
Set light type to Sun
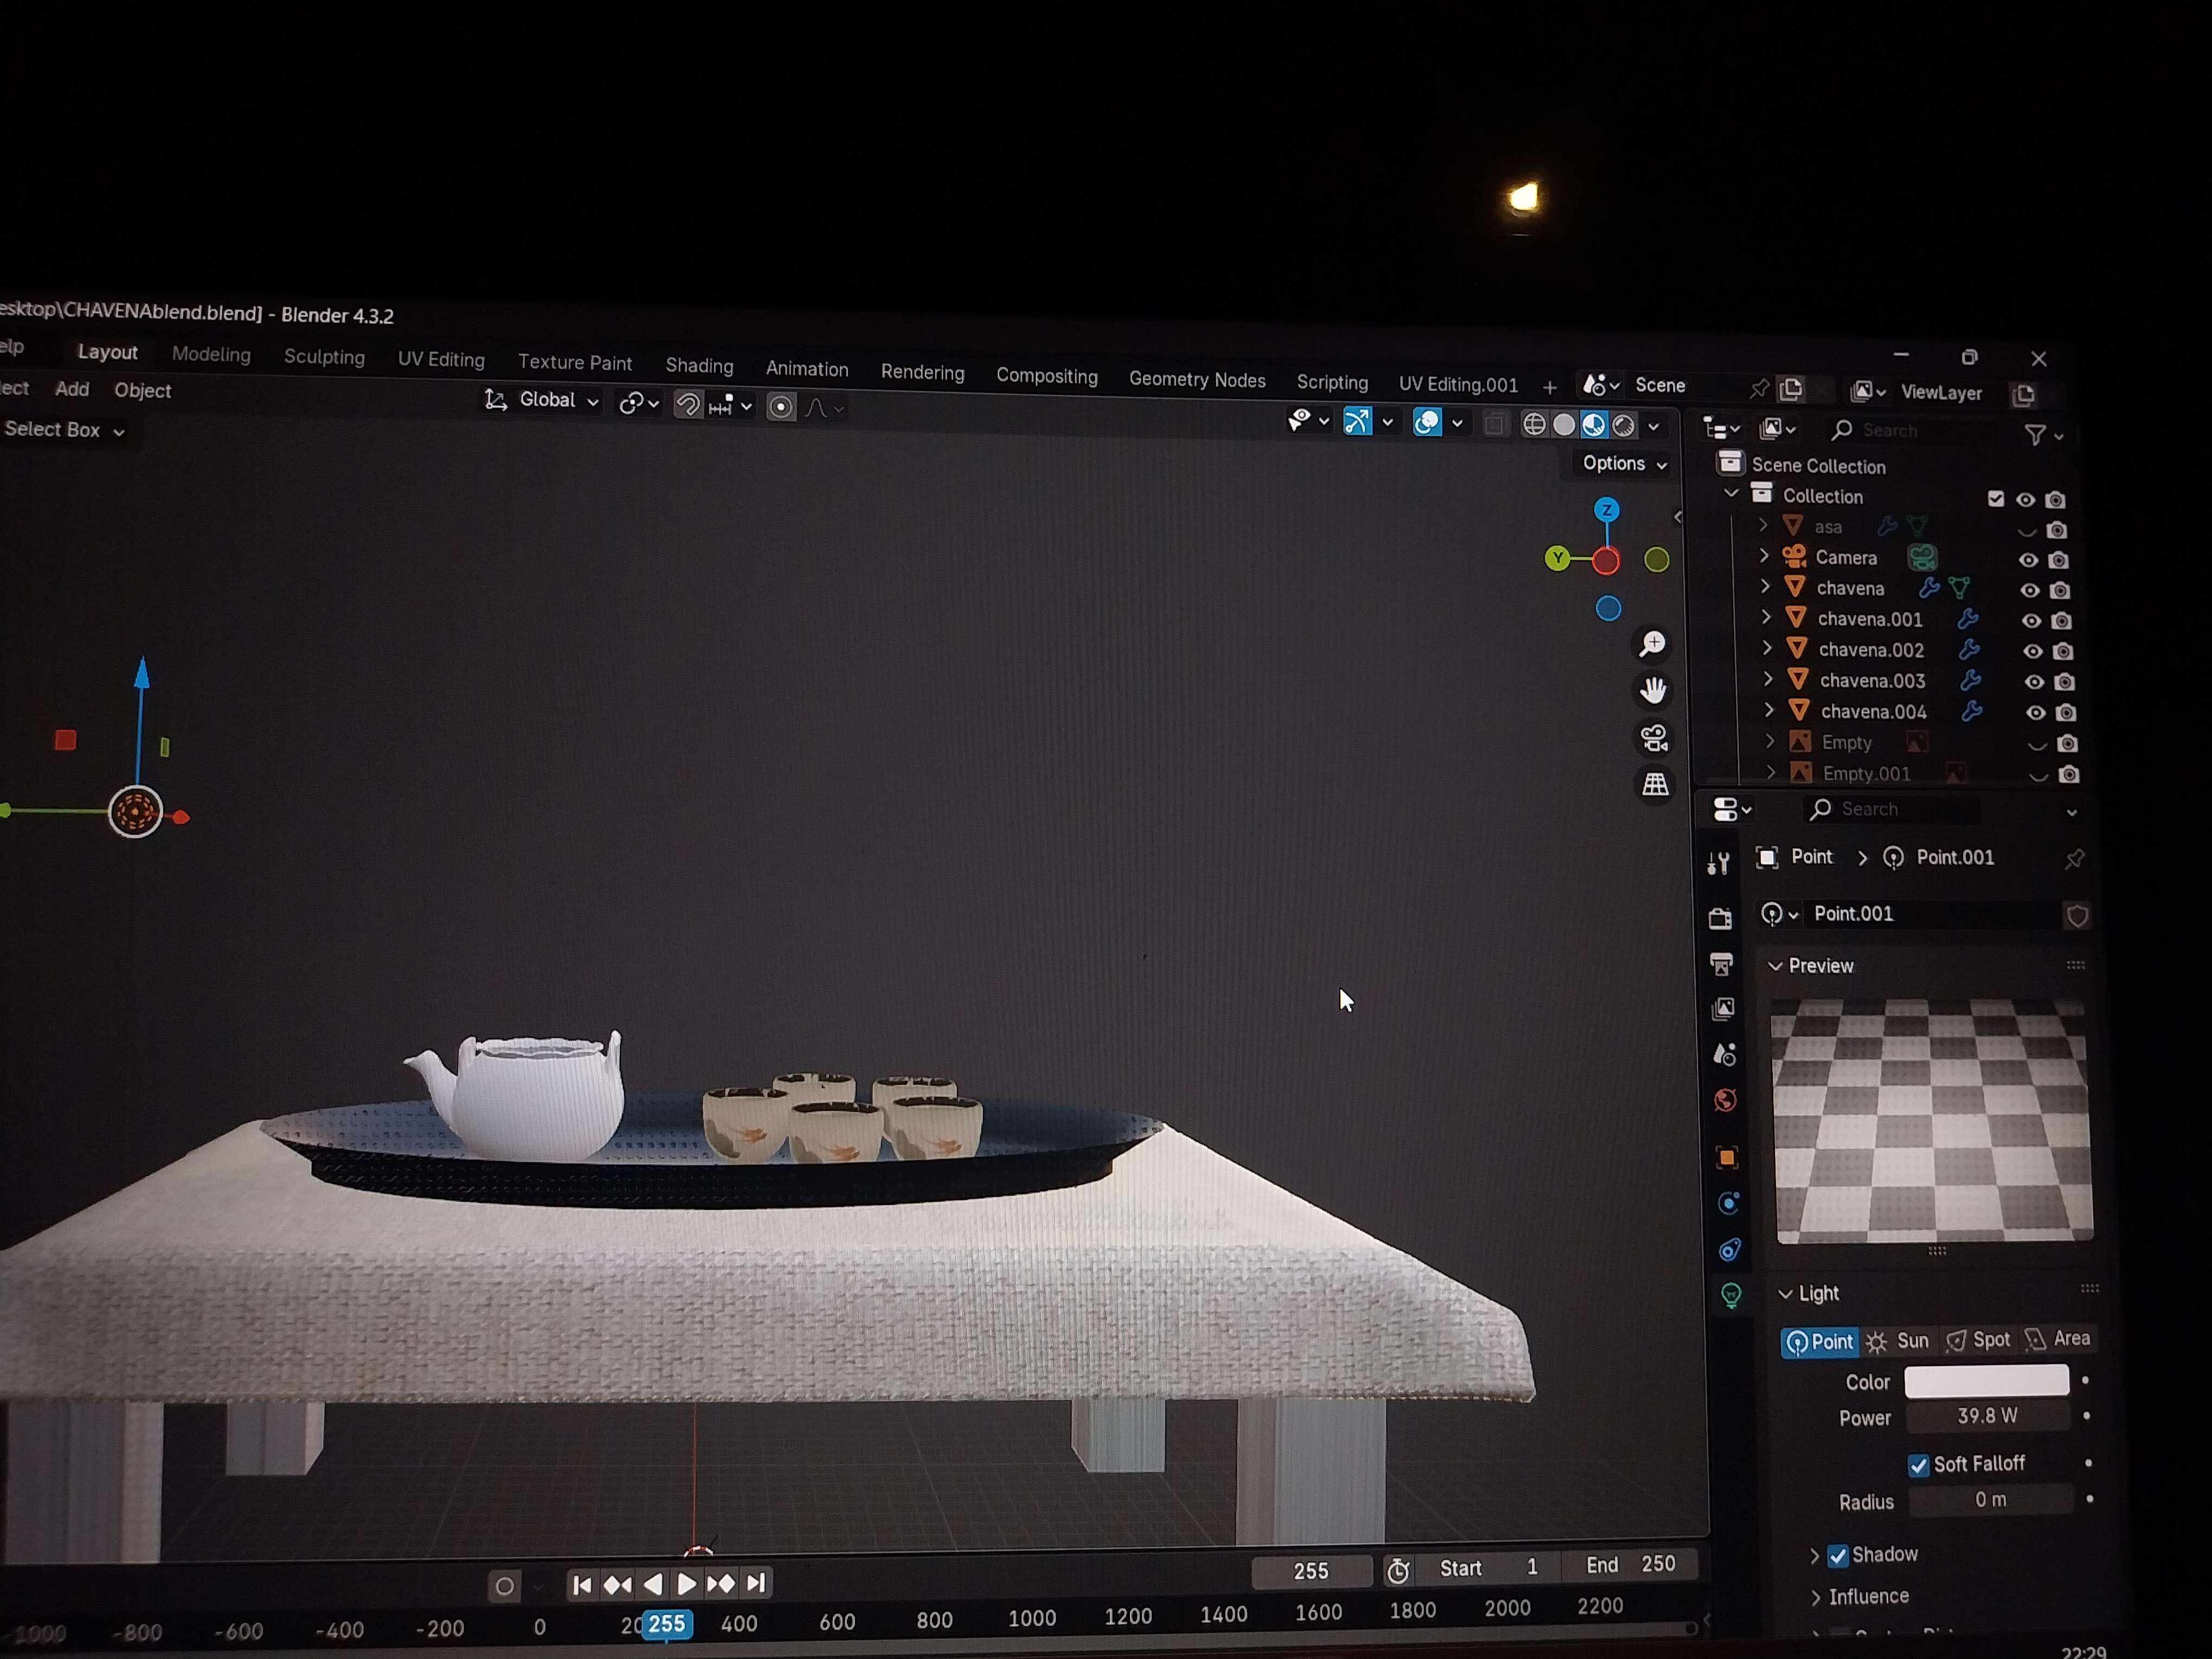1898,1341
